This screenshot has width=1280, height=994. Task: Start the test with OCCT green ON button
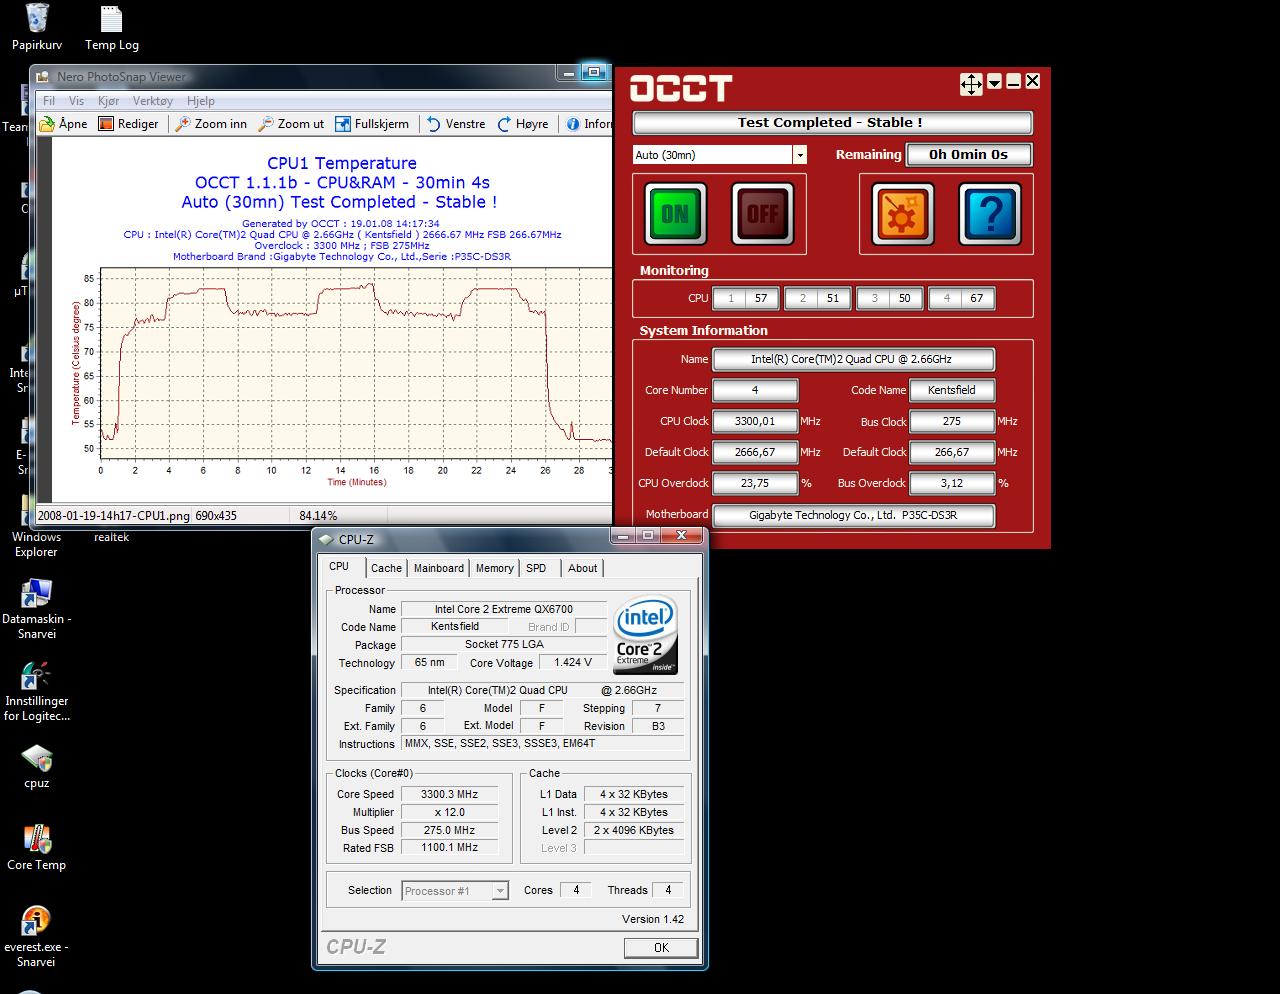coord(675,213)
